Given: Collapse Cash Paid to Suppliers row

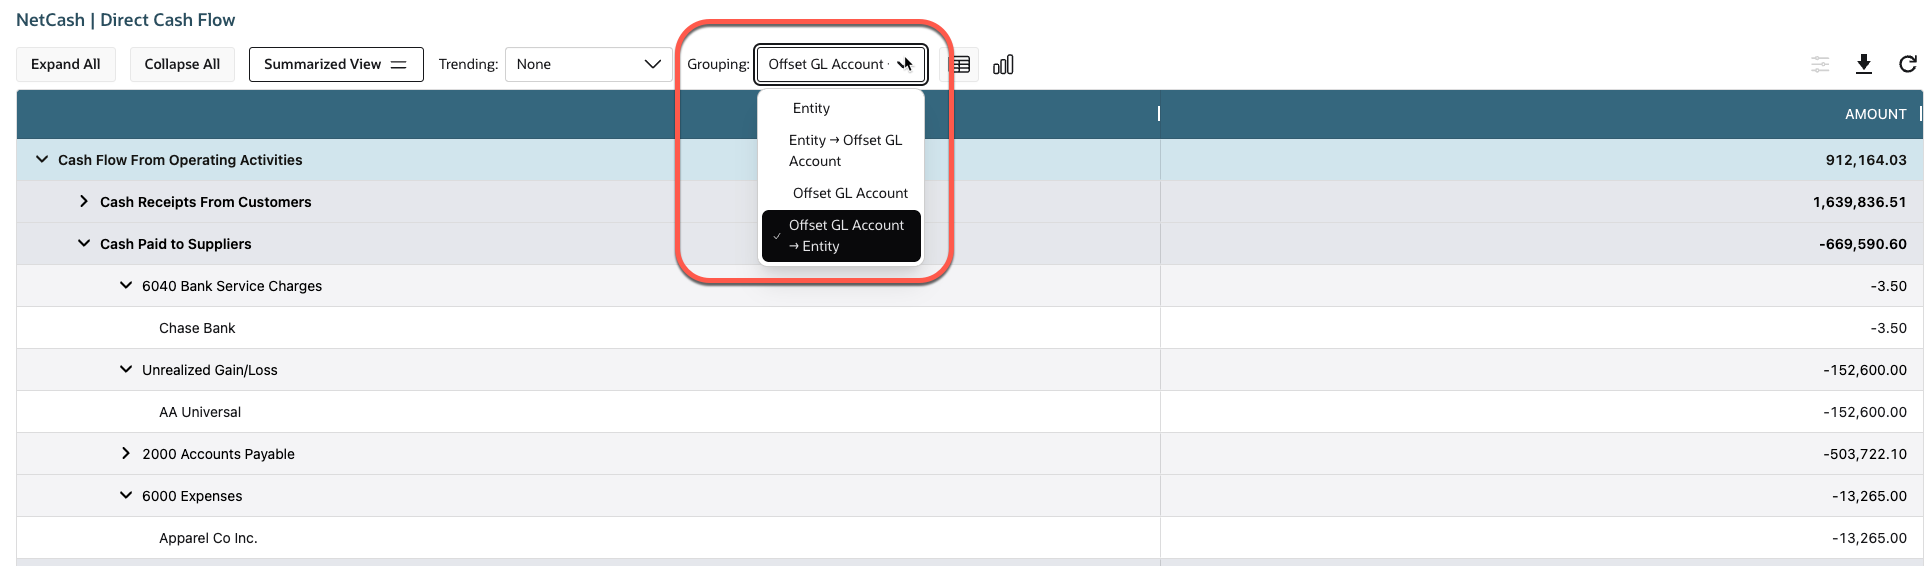Looking at the screenshot, I should 84,244.
